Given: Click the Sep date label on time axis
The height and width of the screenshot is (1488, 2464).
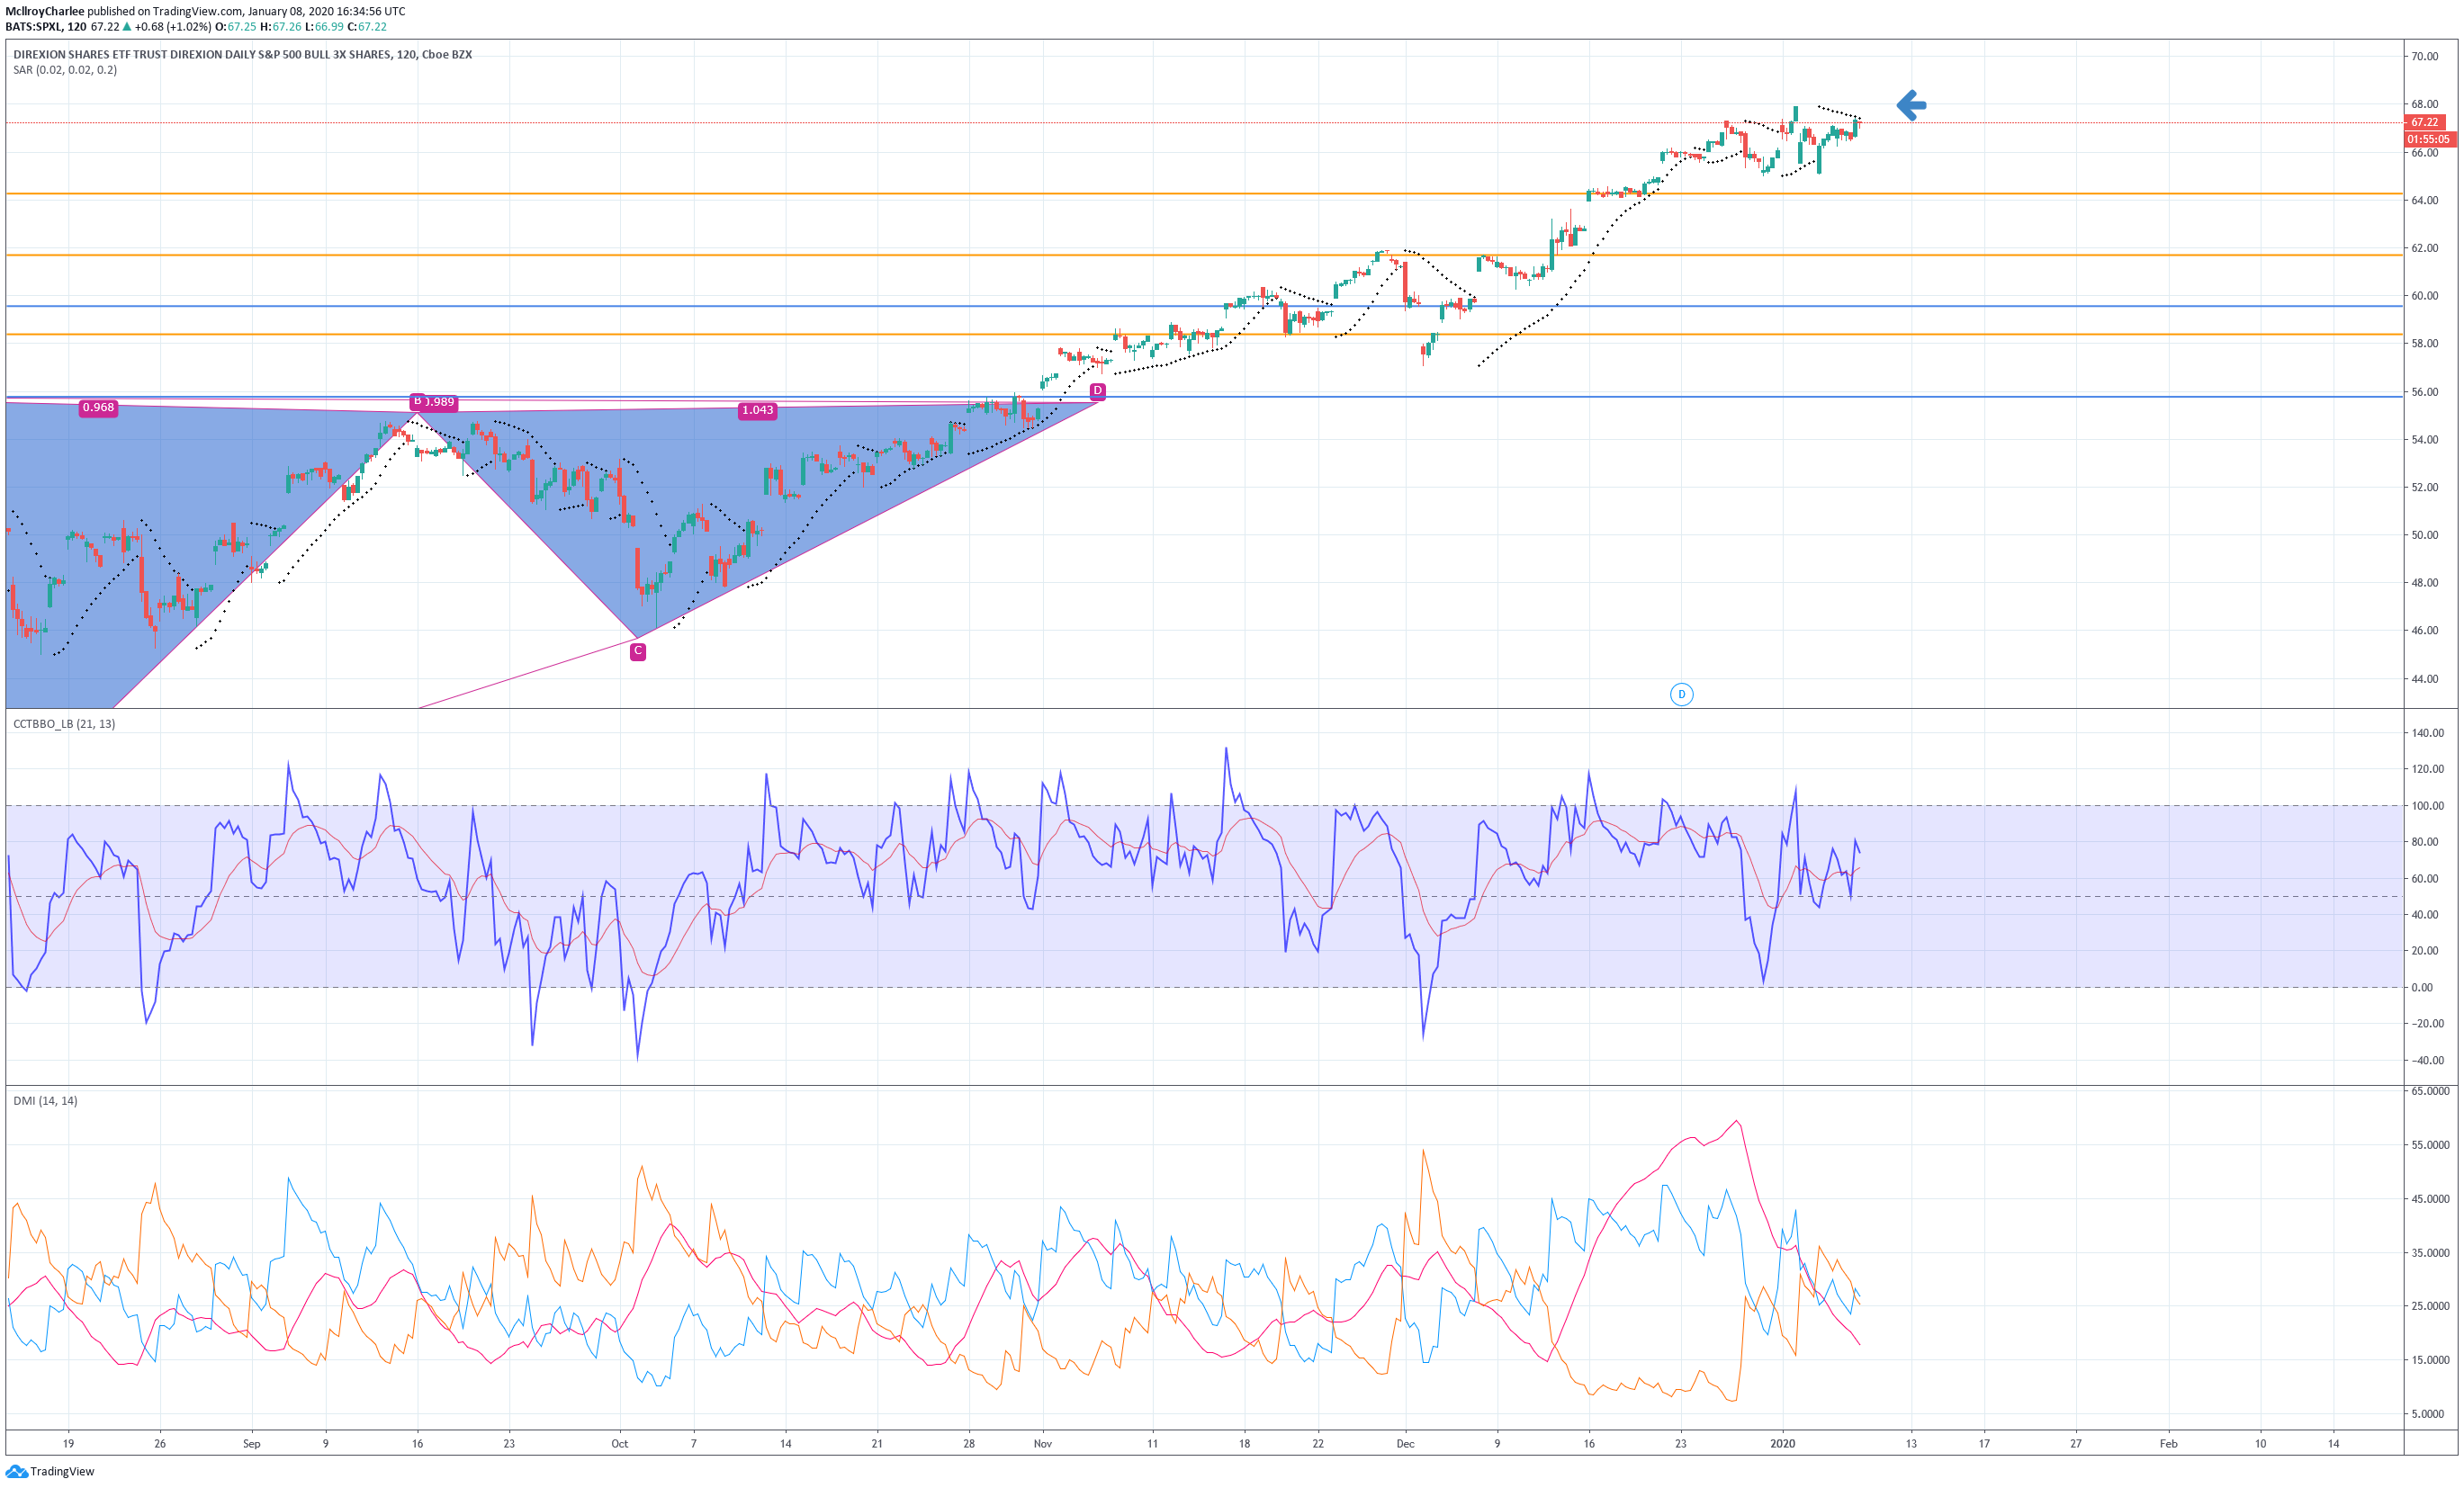Looking at the screenshot, I should pos(251,1443).
